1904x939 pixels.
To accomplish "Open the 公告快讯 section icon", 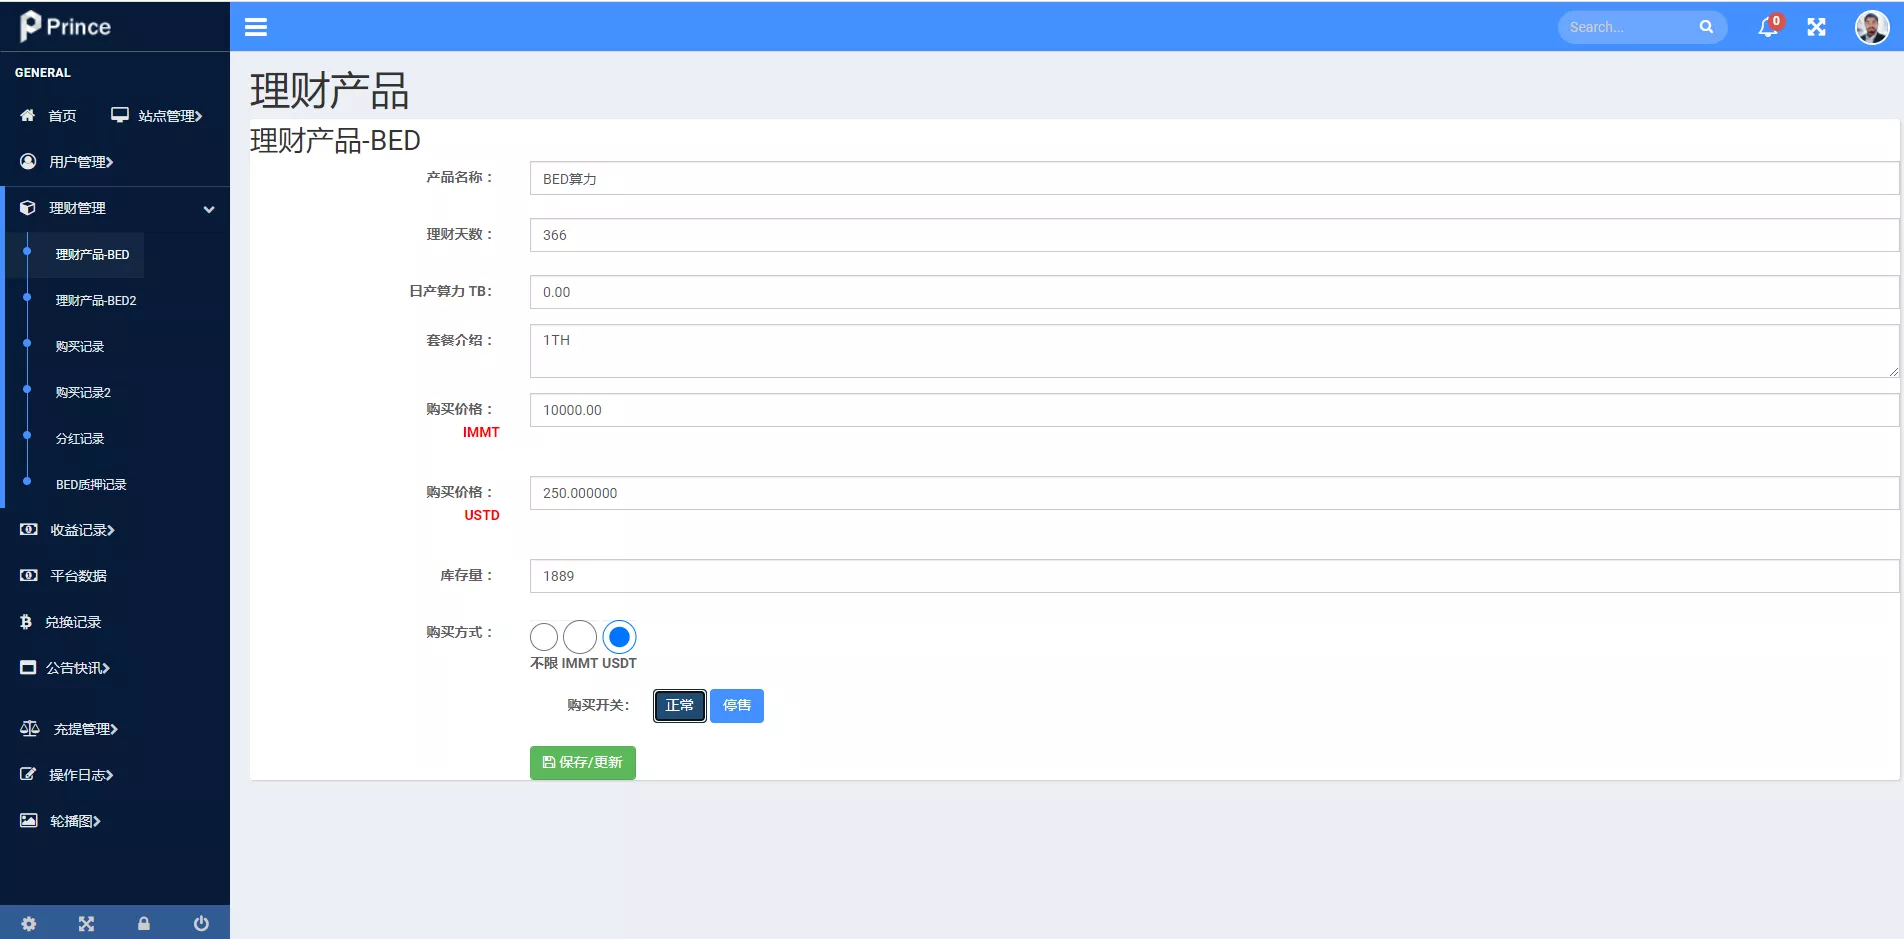I will click(x=28, y=667).
